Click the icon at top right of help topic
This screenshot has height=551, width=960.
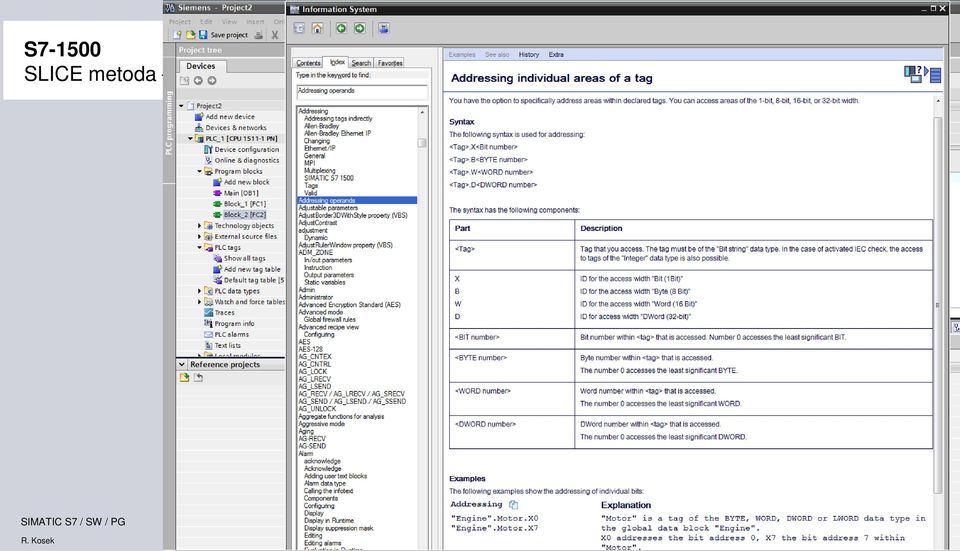922,74
